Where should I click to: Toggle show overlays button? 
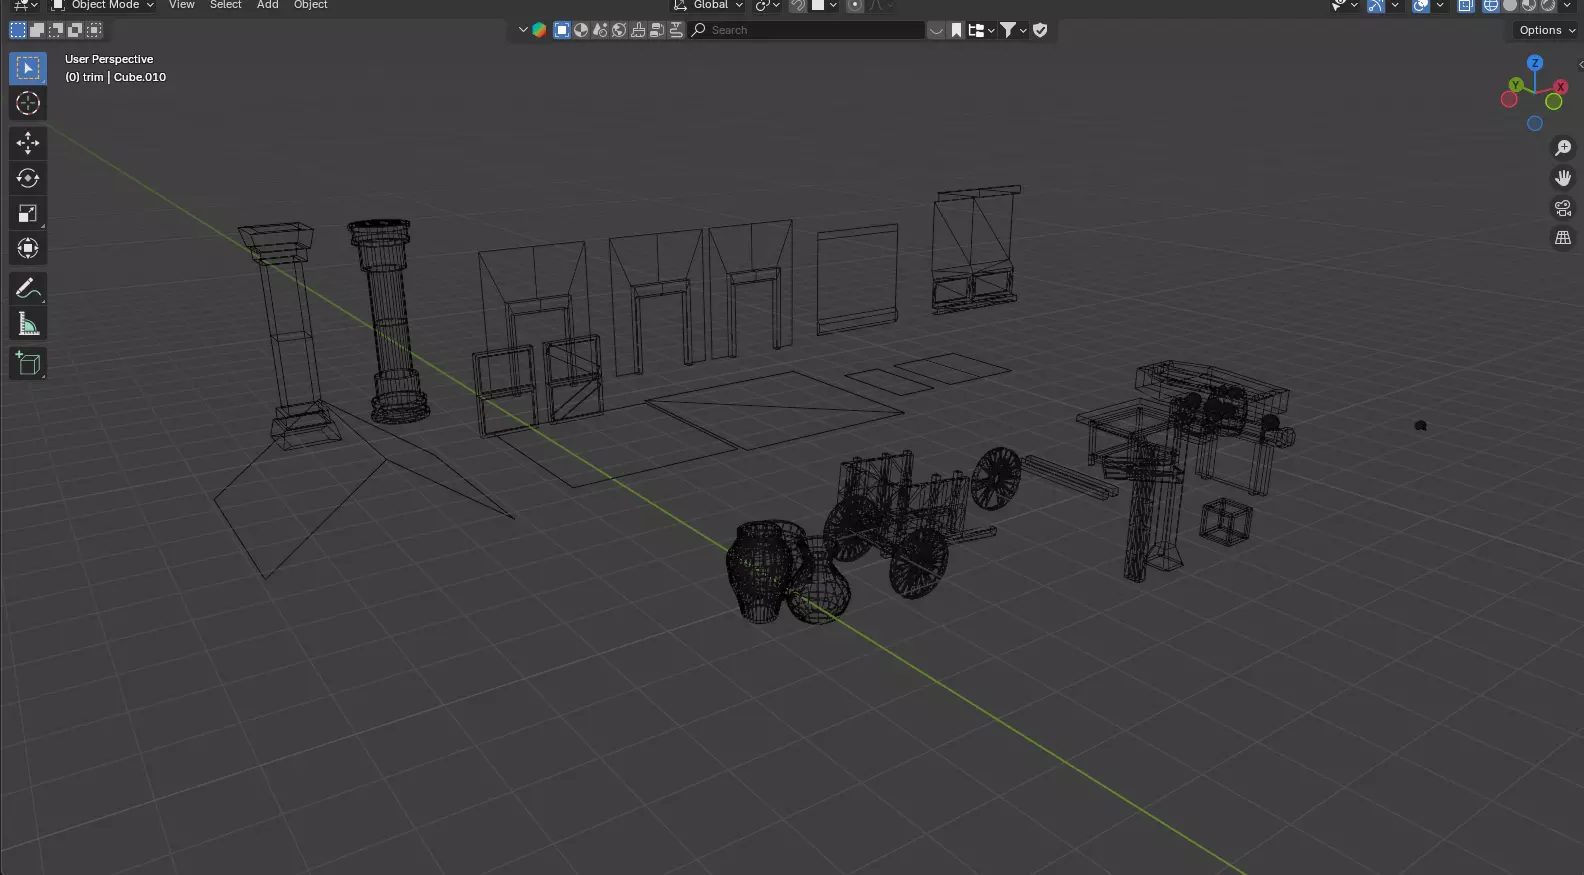click(1421, 5)
